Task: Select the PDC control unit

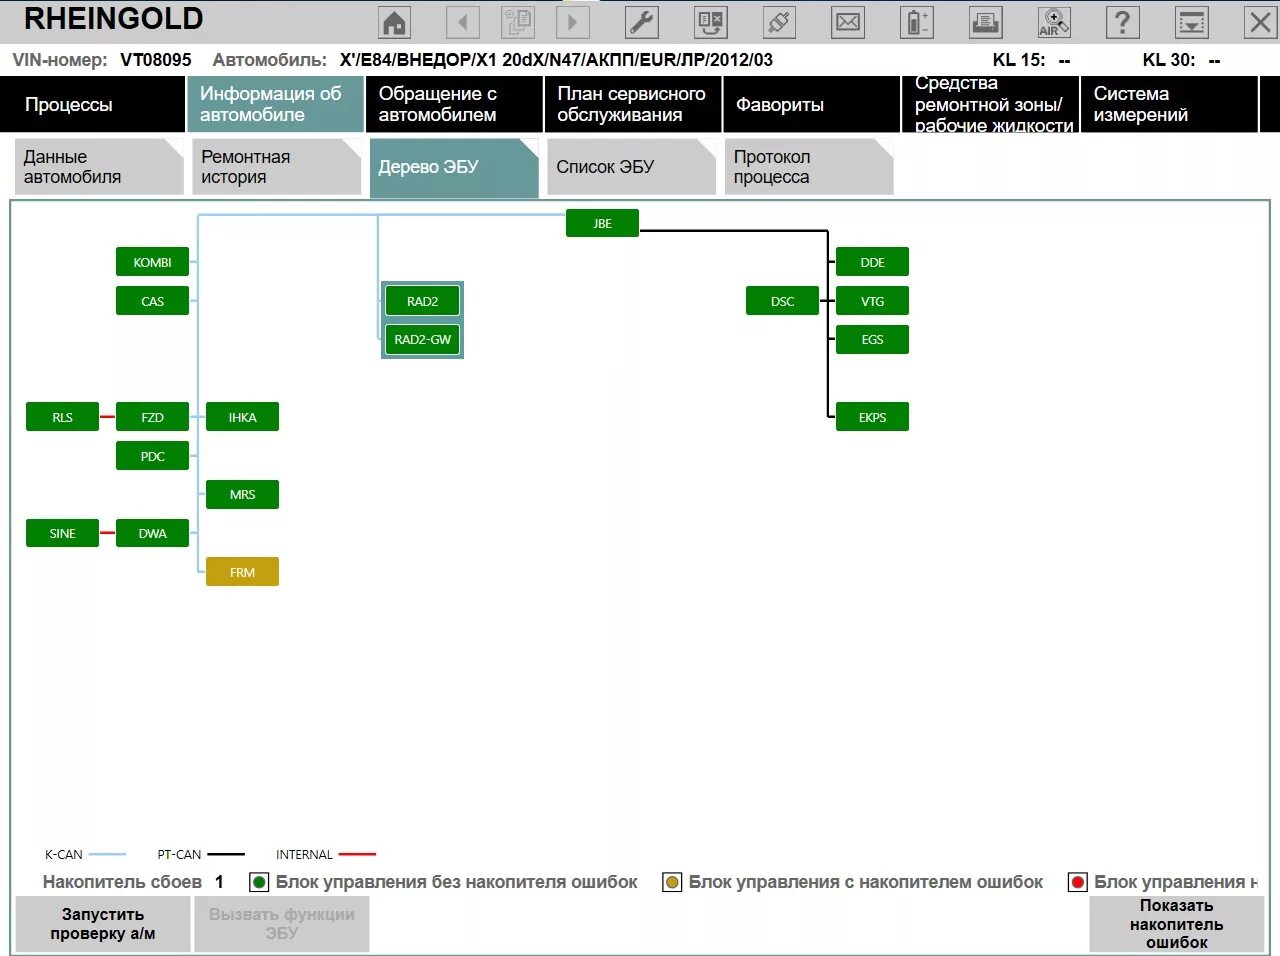Action: click(152, 456)
